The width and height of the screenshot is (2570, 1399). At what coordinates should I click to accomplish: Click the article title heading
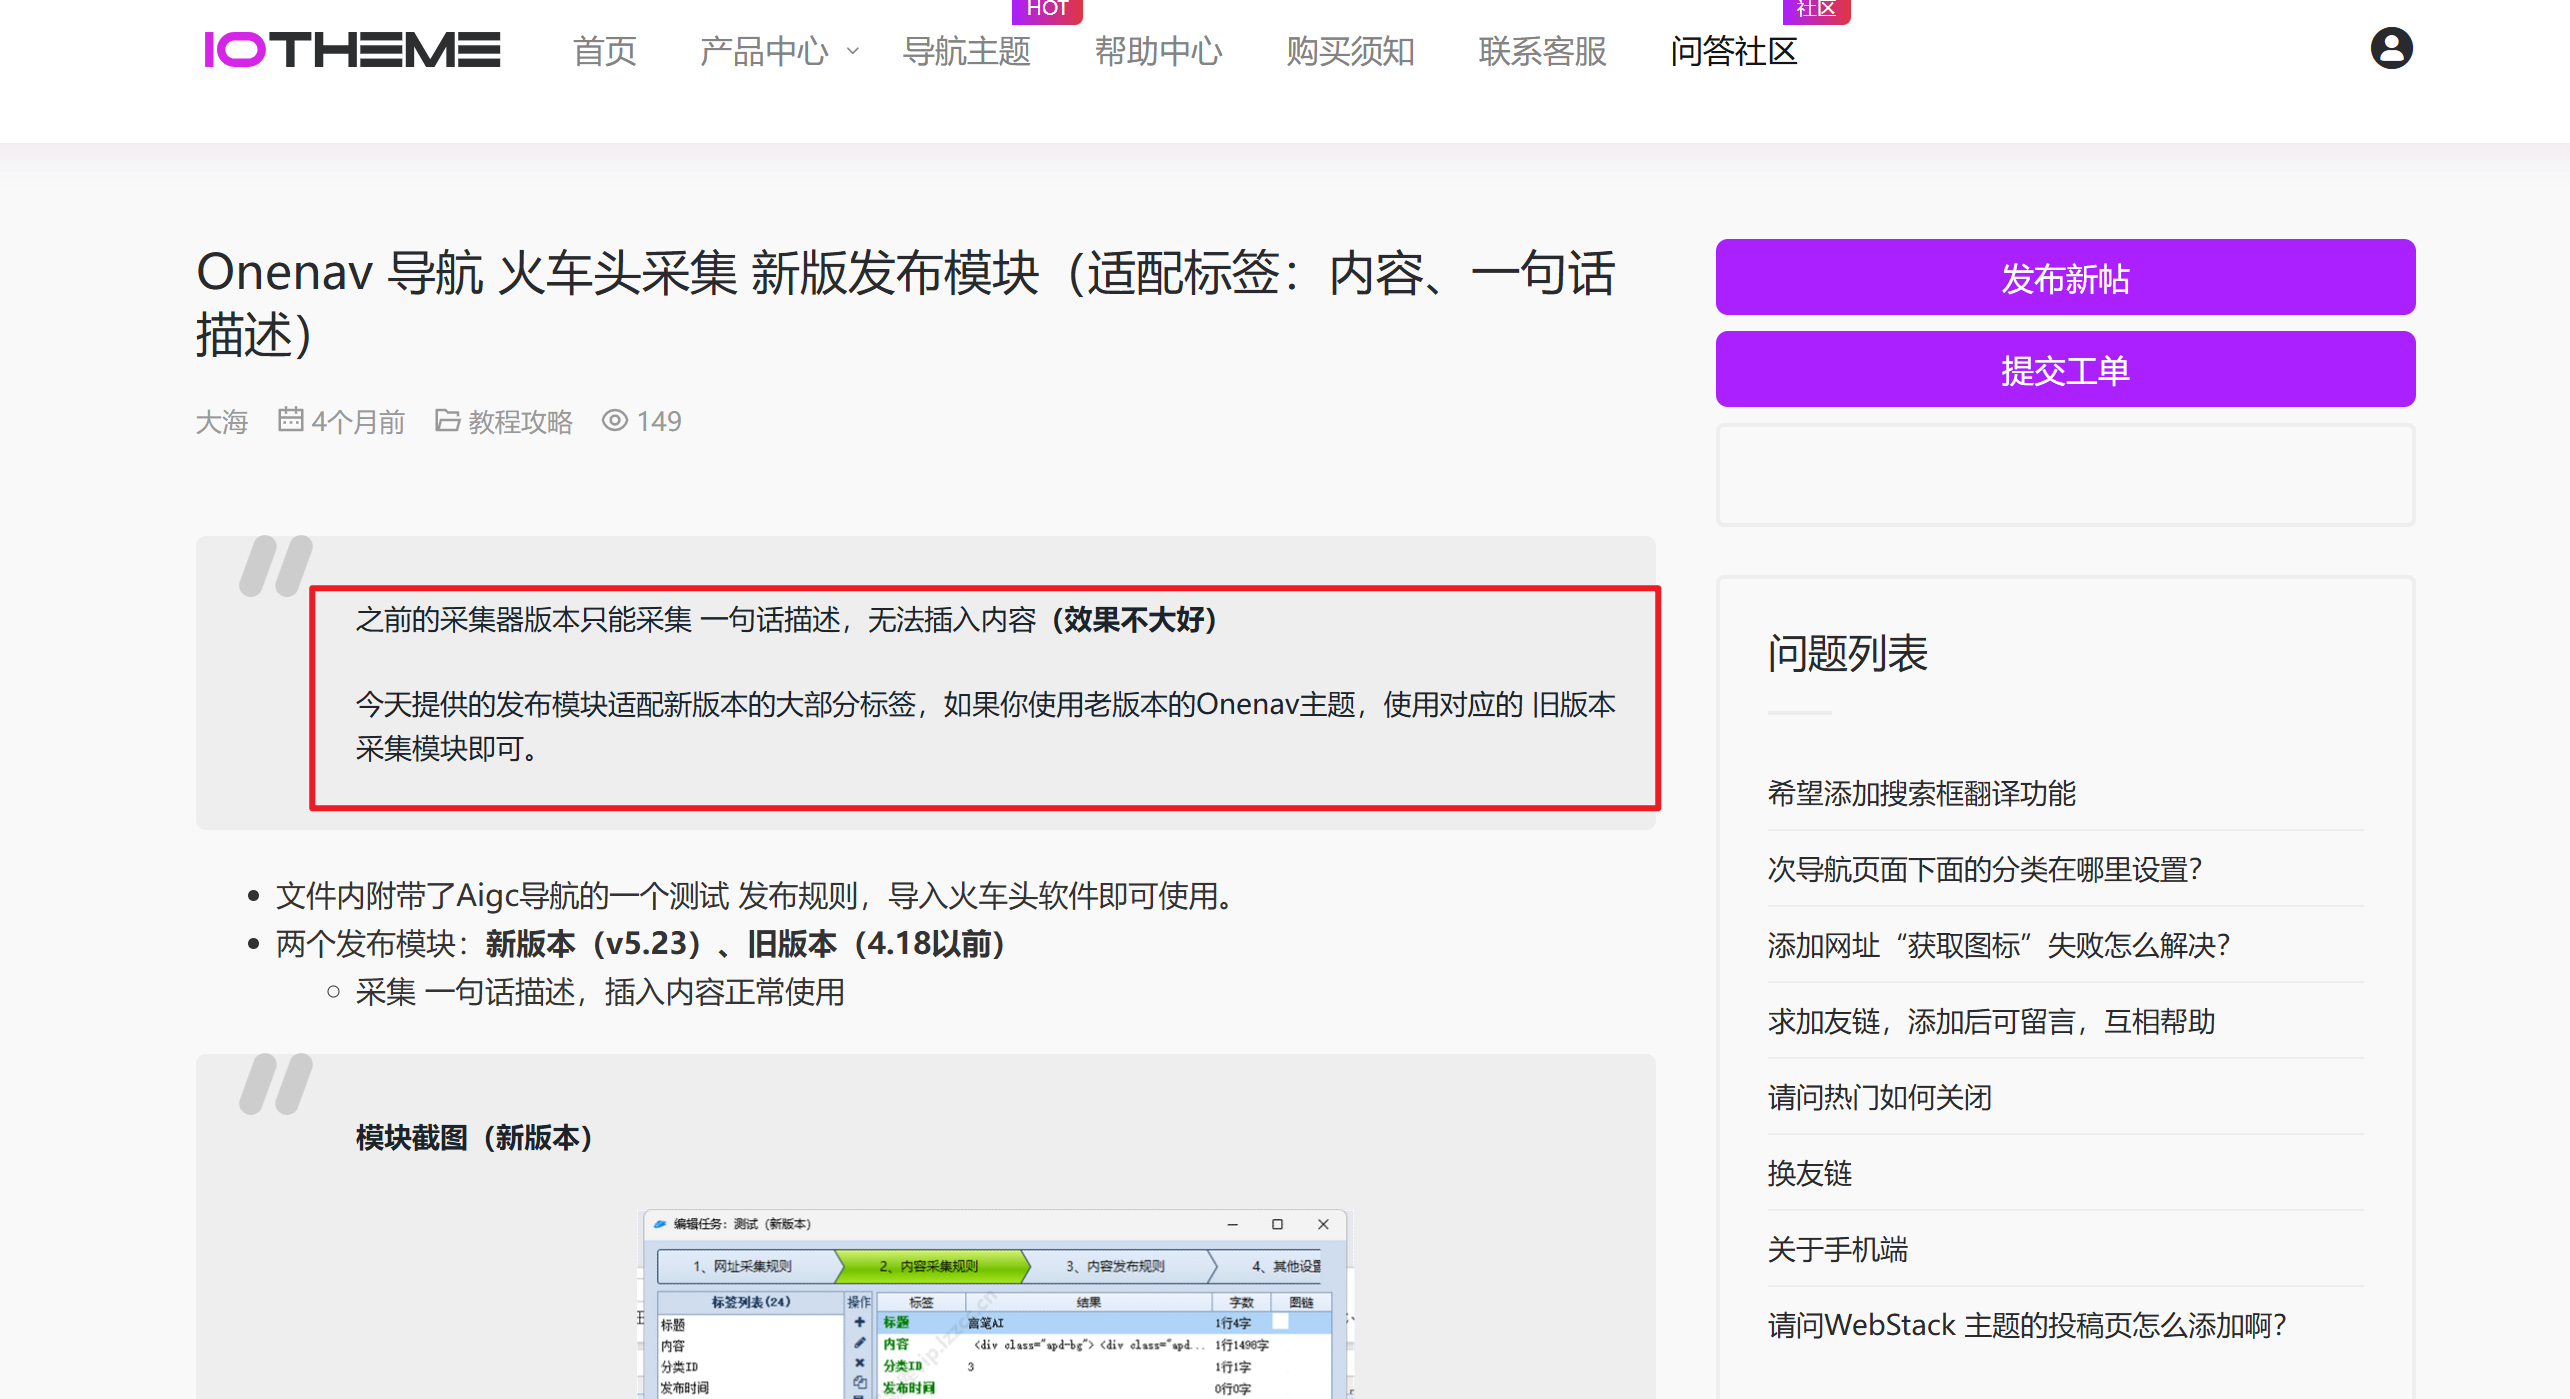(x=906, y=303)
